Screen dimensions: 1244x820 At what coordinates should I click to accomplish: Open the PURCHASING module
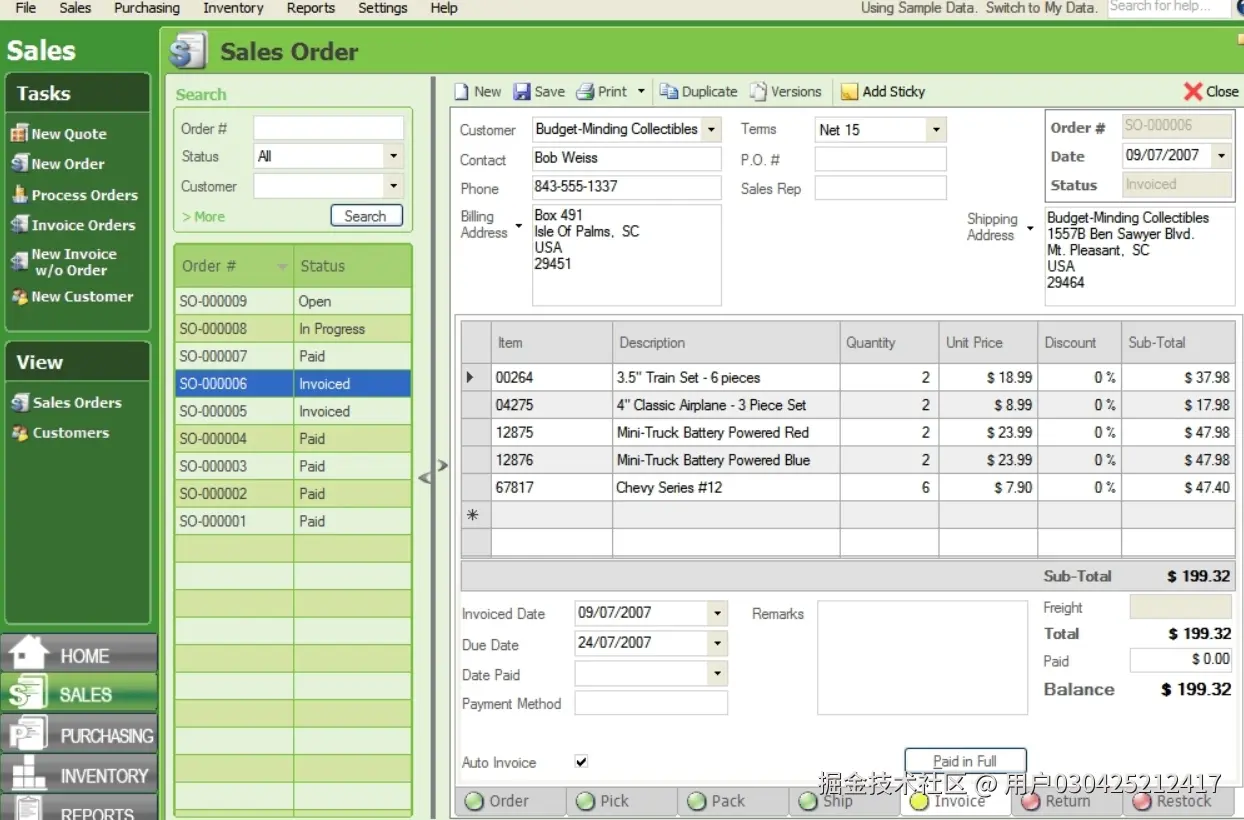[x=79, y=735]
